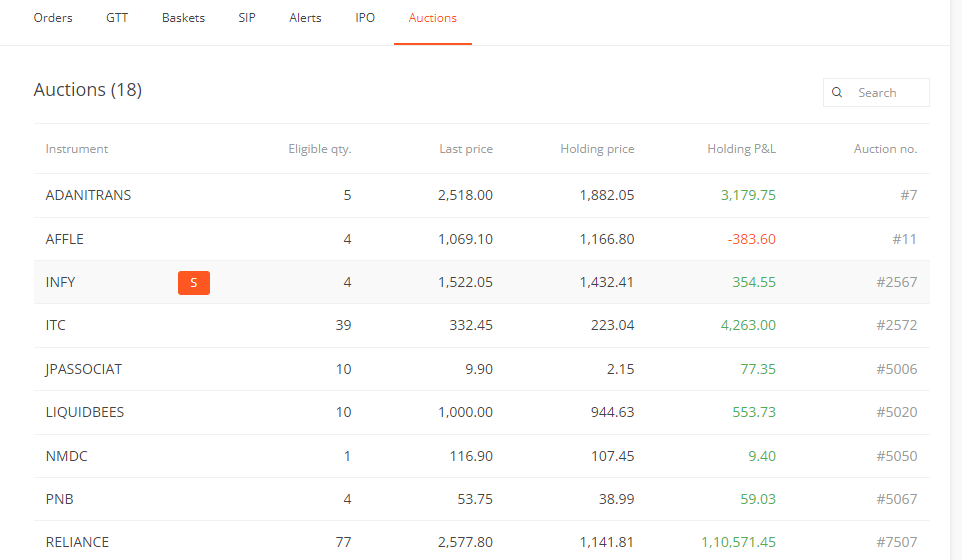Click INFY holding price 1,432.41

click(x=607, y=282)
